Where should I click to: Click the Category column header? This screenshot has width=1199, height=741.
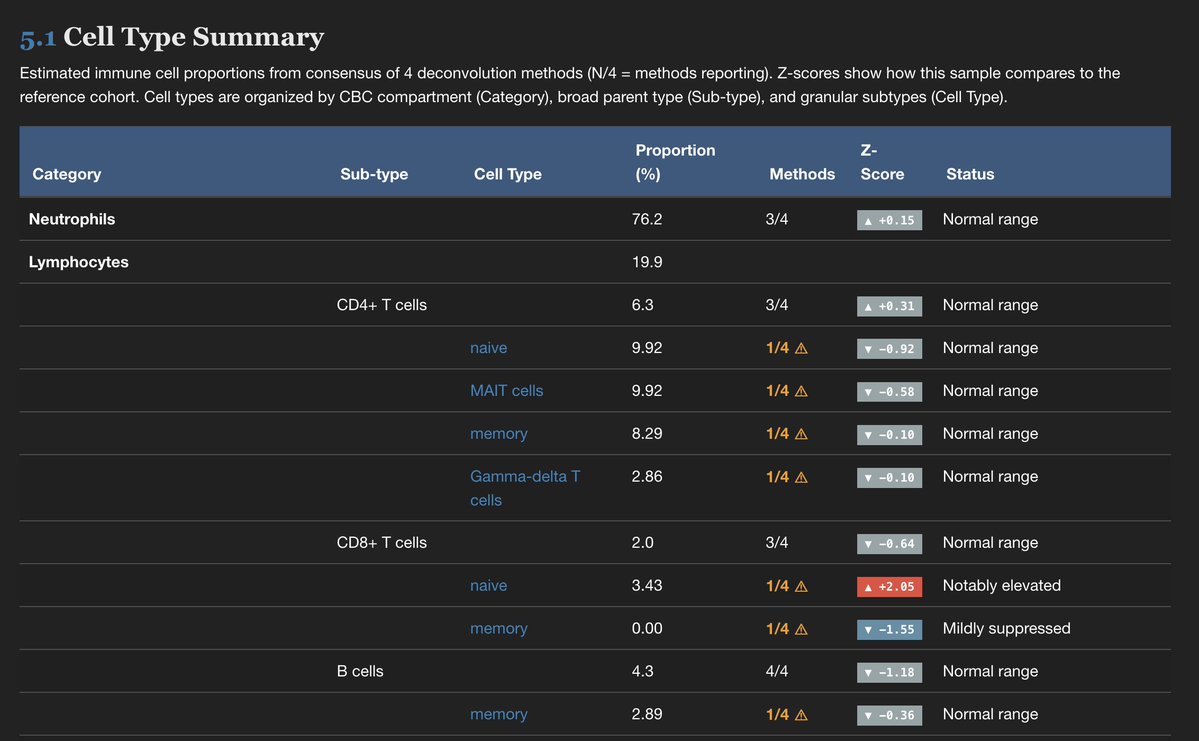tap(67, 174)
